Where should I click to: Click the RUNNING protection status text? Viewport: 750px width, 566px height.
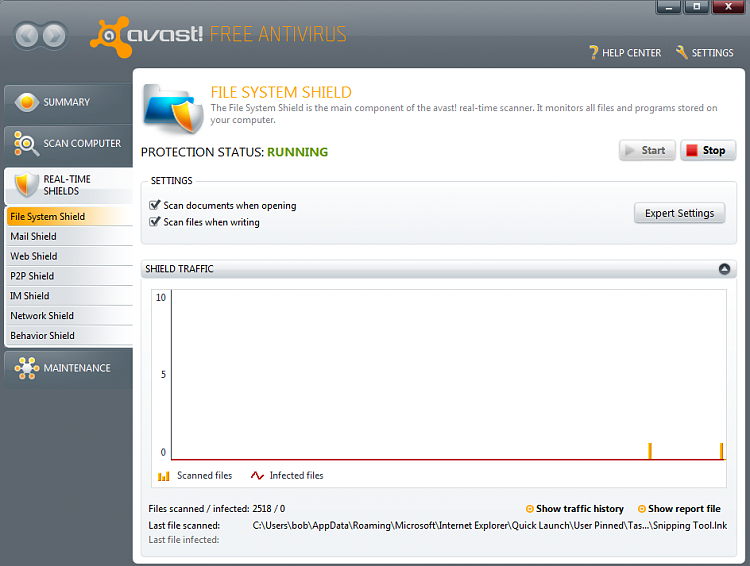(298, 152)
